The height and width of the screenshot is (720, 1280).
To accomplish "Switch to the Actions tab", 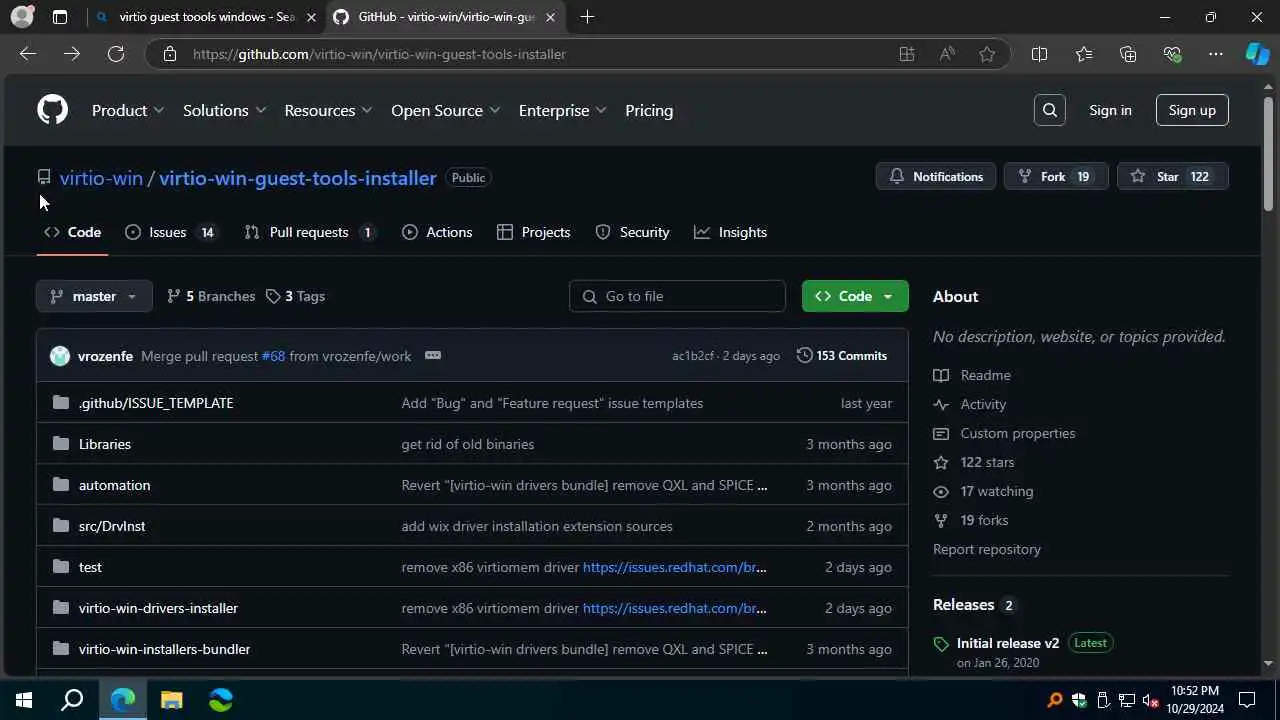I will 437,232.
